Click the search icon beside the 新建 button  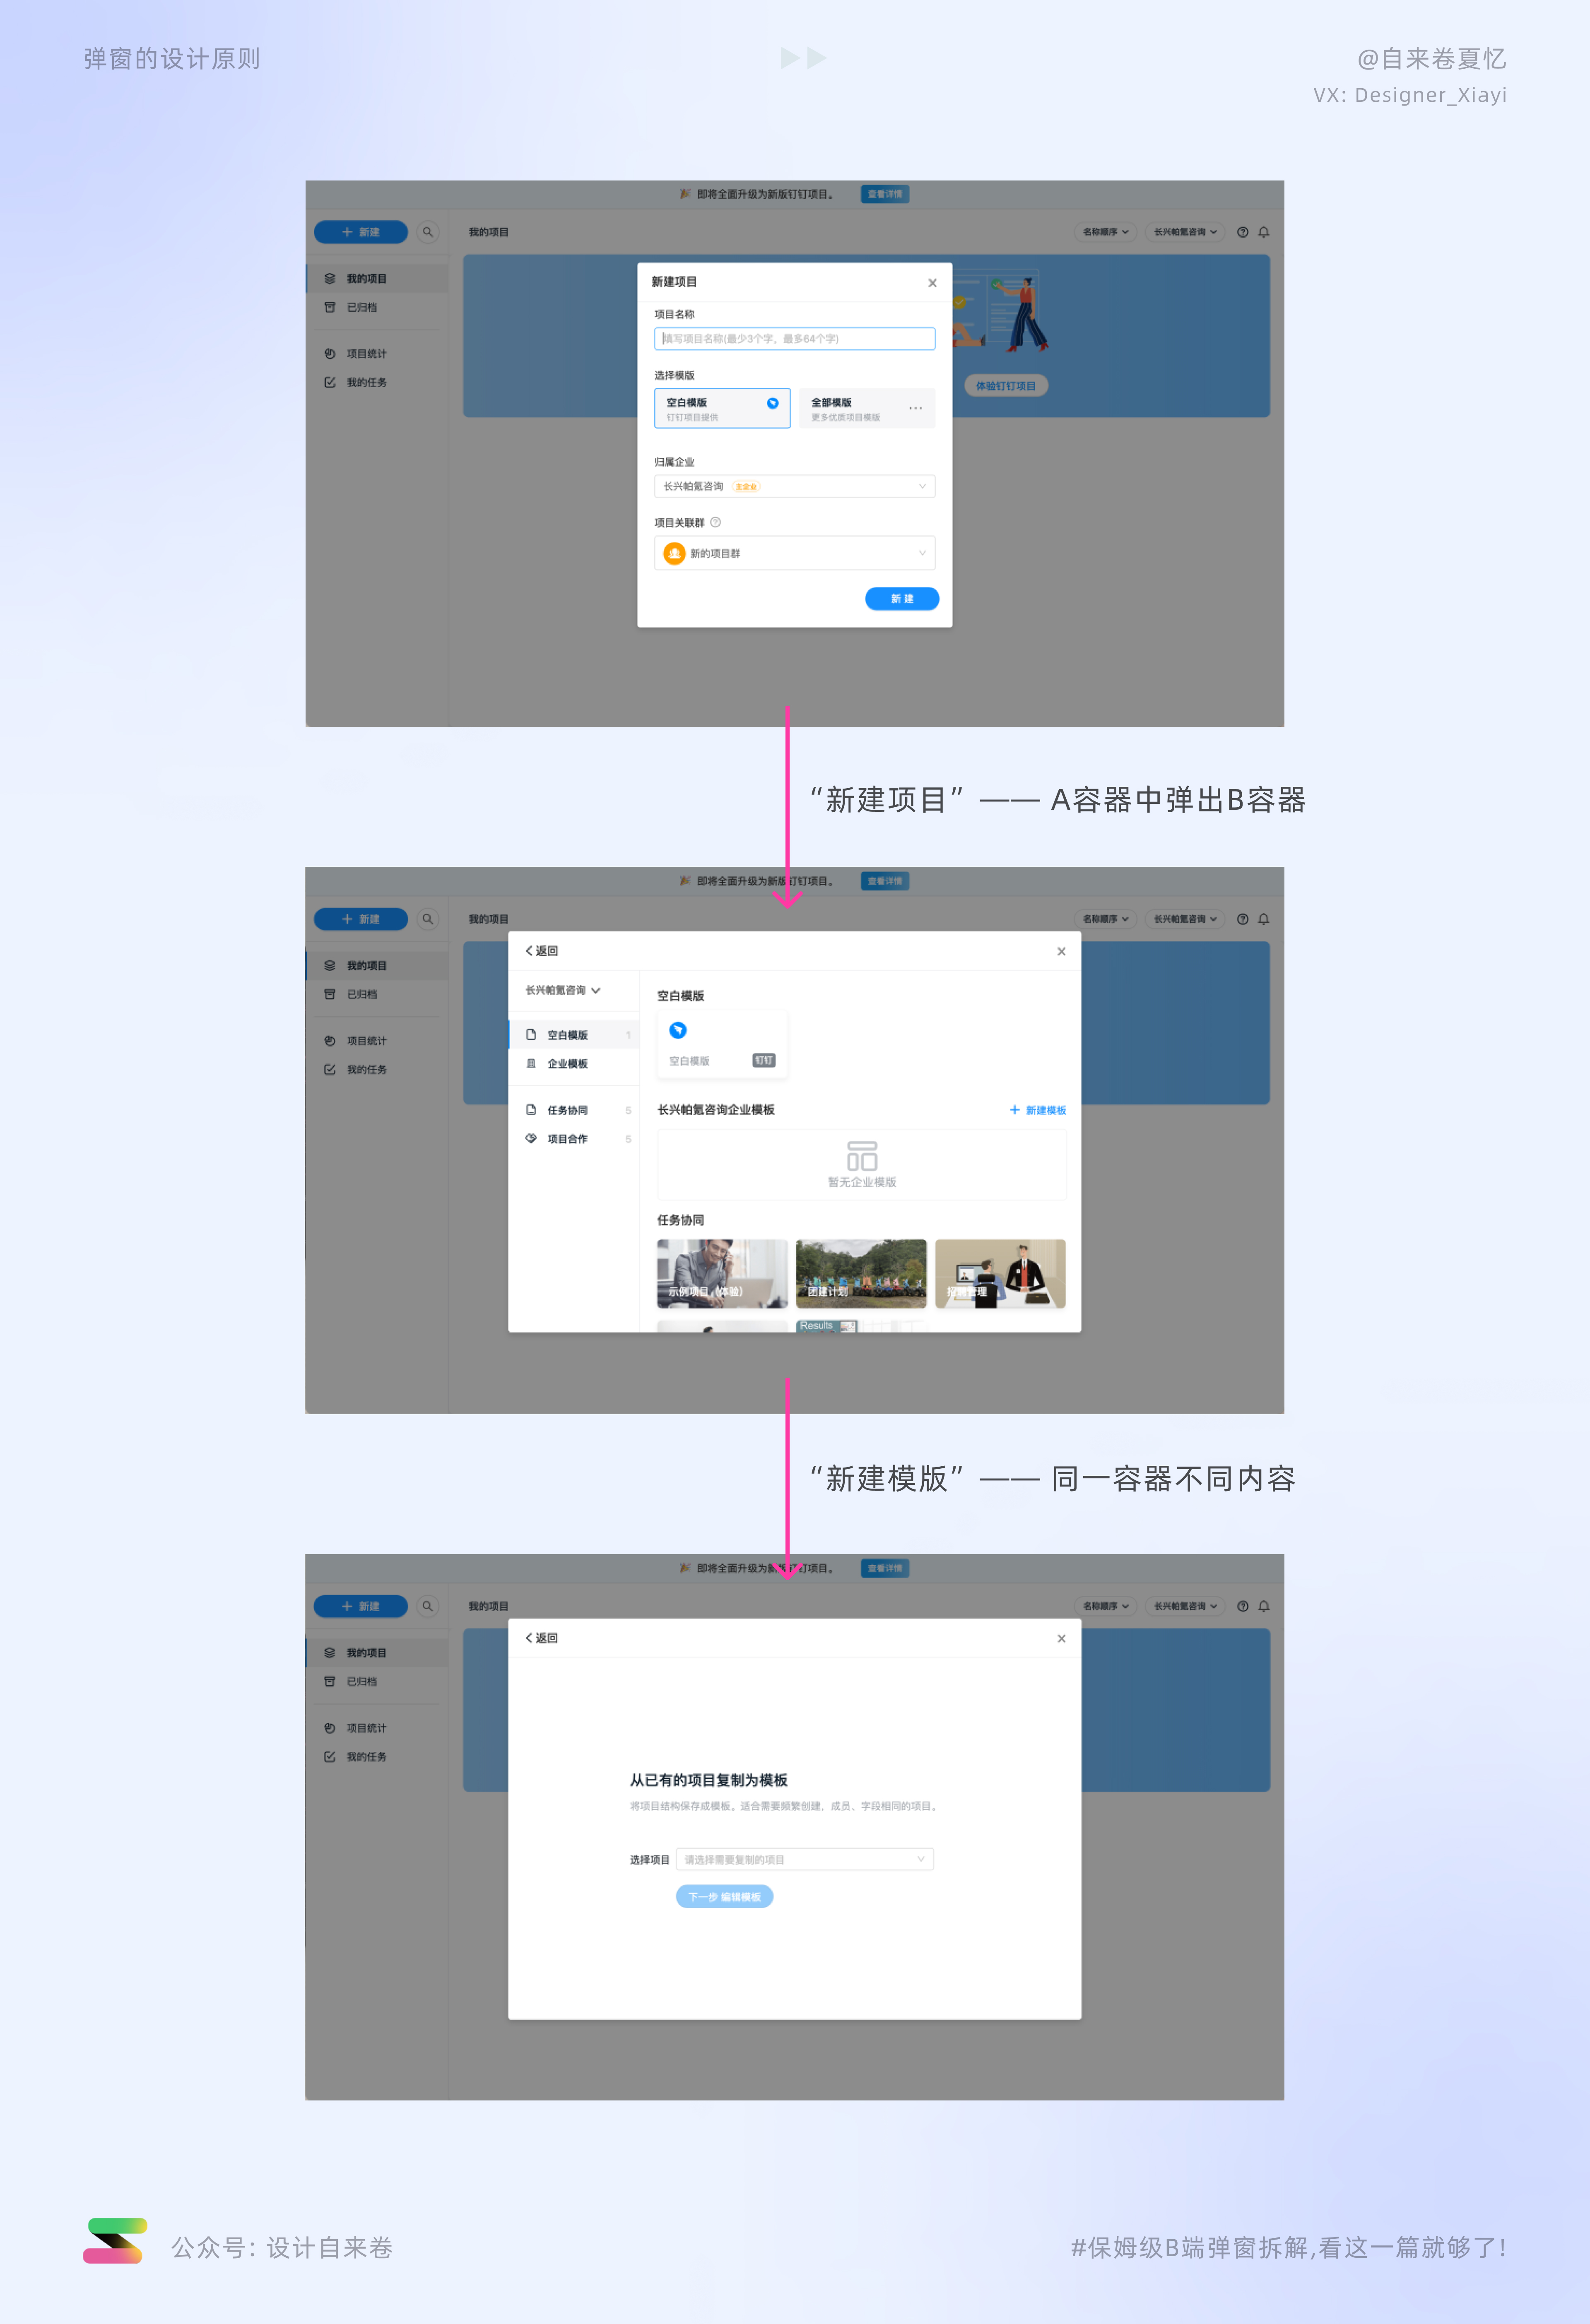428,232
